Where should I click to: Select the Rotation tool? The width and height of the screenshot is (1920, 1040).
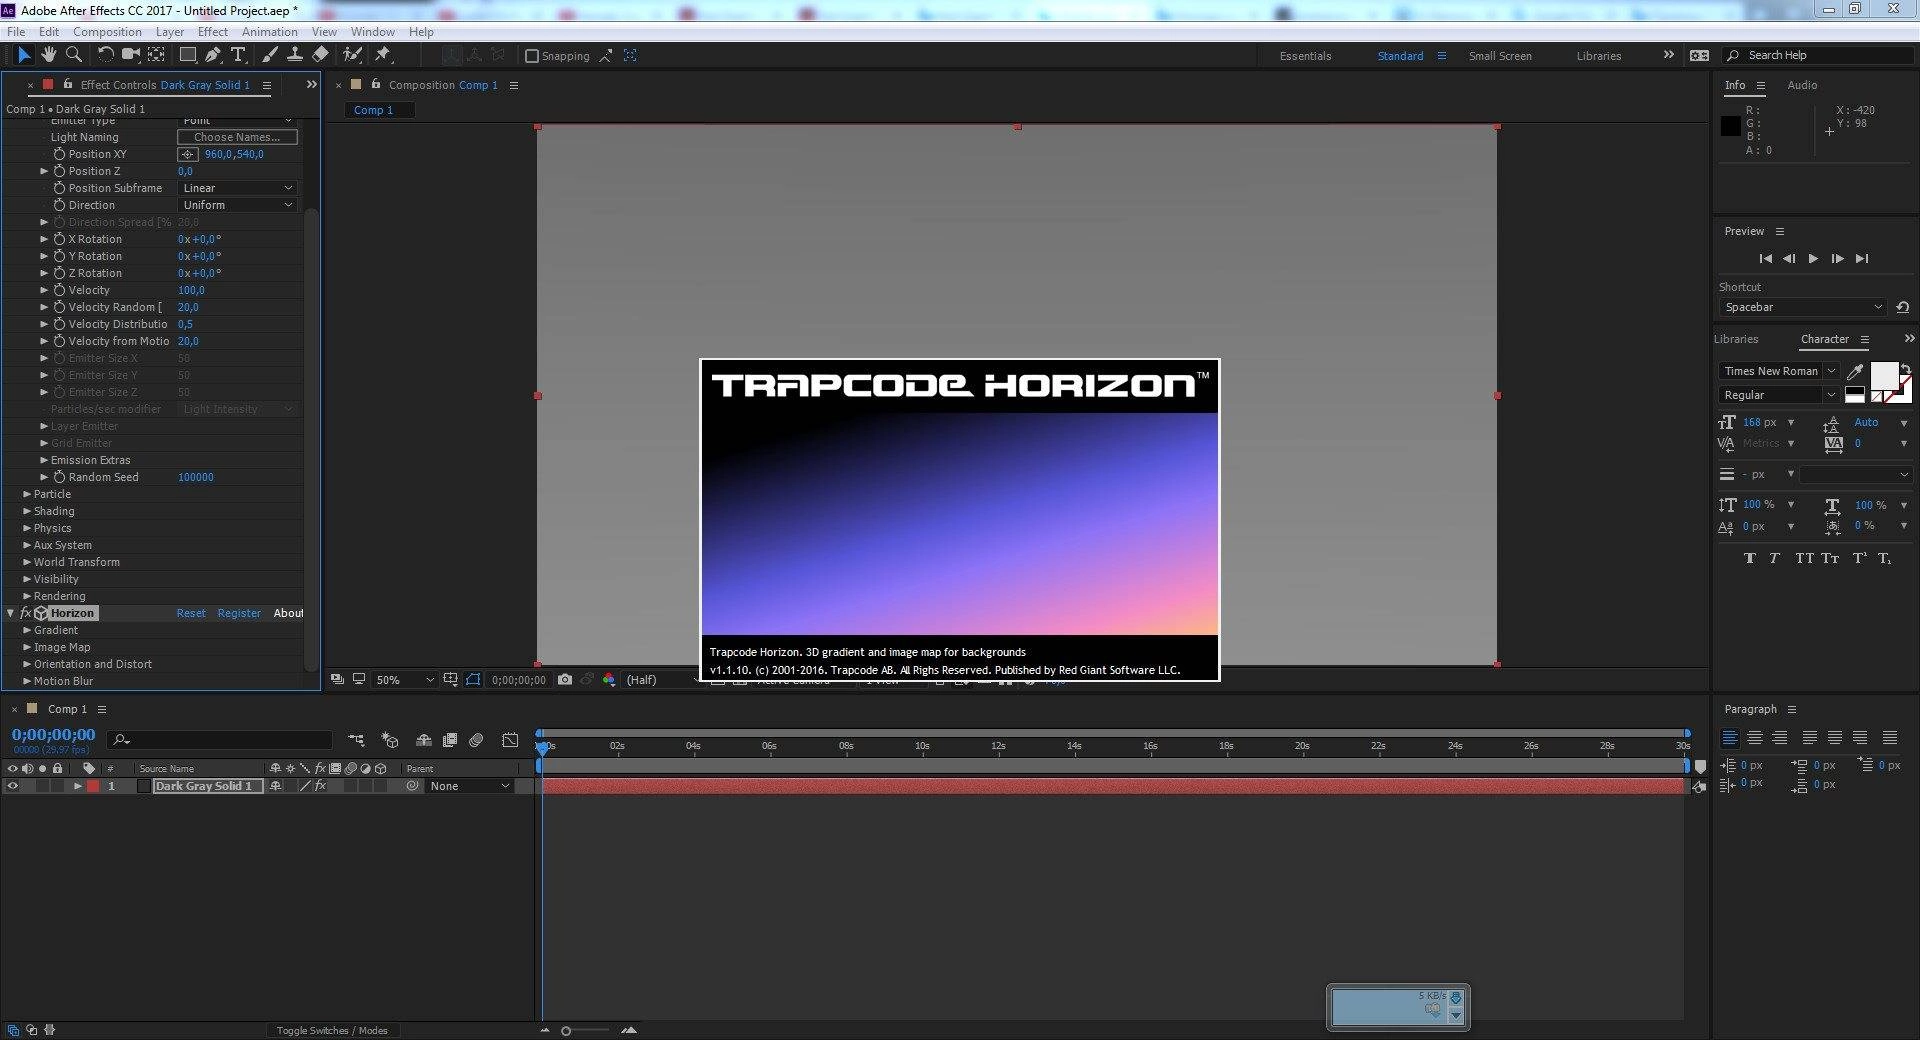click(105, 55)
